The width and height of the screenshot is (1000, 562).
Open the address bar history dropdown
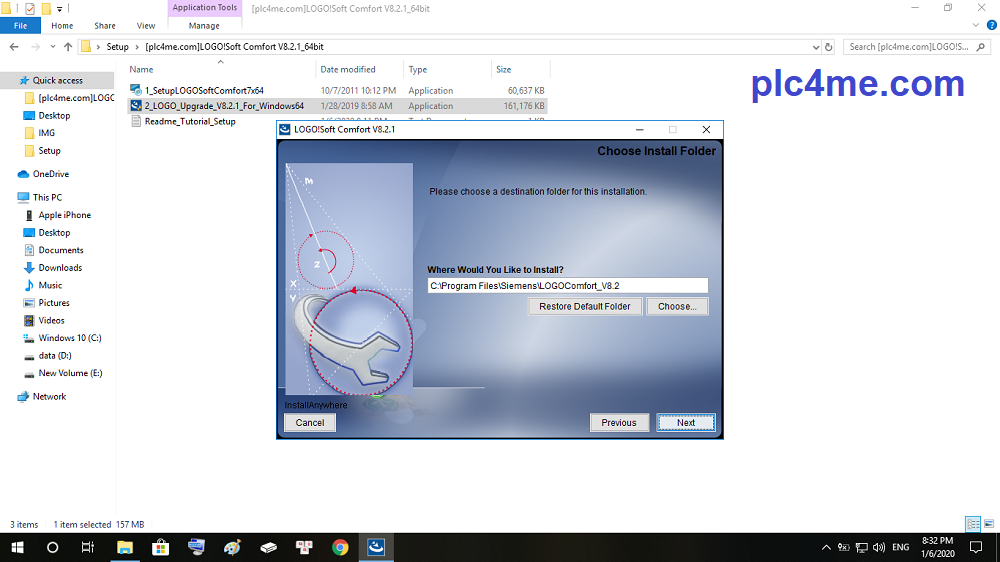click(x=816, y=46)
